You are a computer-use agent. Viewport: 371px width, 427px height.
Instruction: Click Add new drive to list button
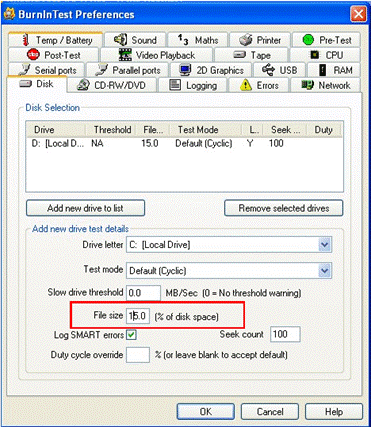coord(85,208)
